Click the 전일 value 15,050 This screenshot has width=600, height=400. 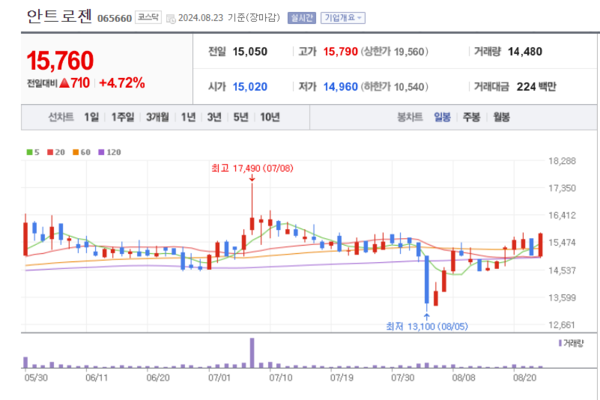pyautogui.click(x=250, y=52)
